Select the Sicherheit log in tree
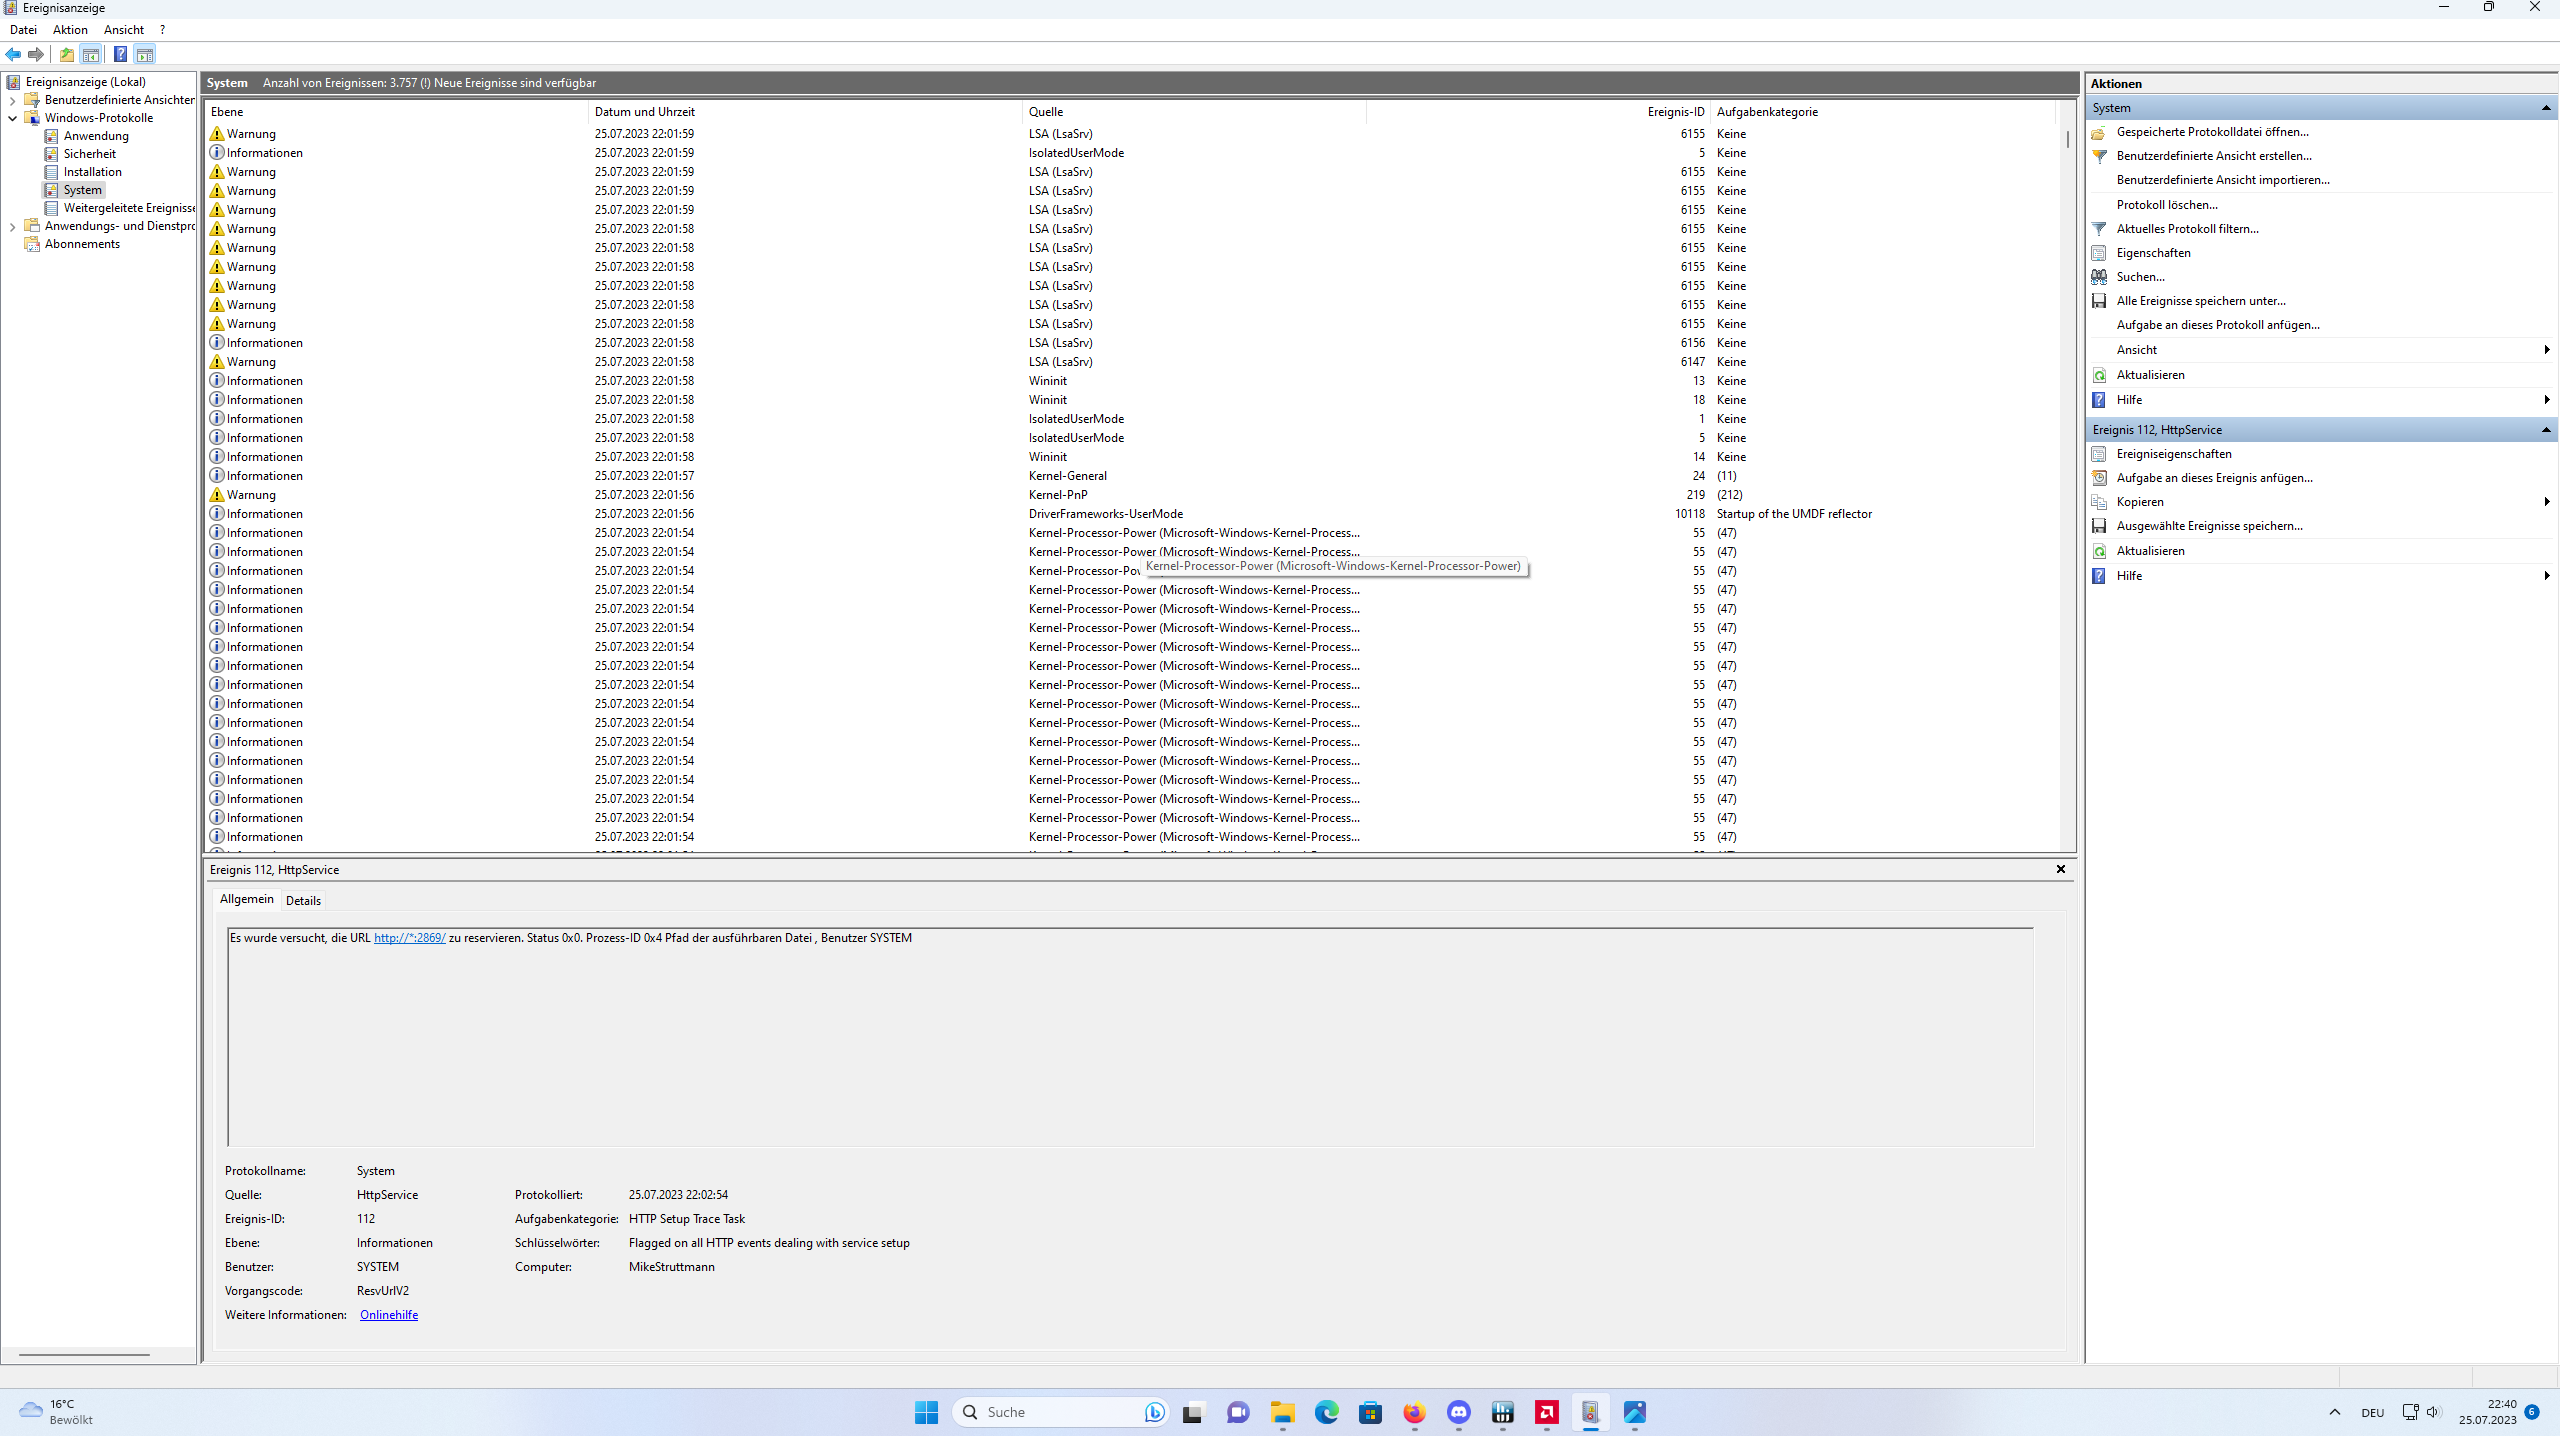This screenshot has width=2560, height=1436. [x=89, y=154]
